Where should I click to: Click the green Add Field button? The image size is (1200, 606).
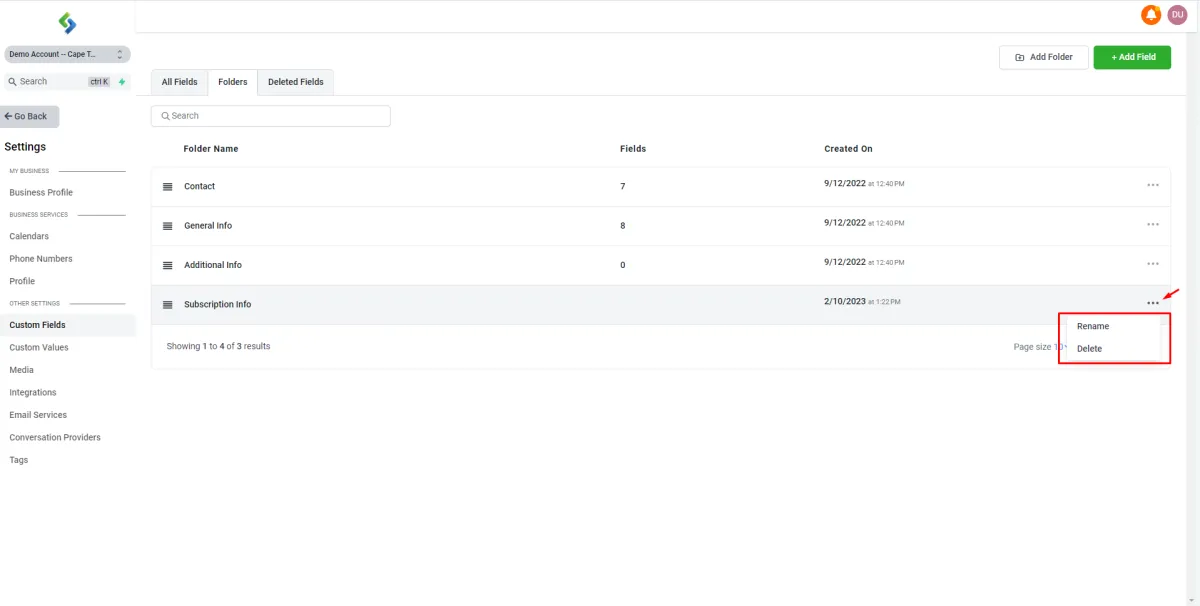(1132, 57)
